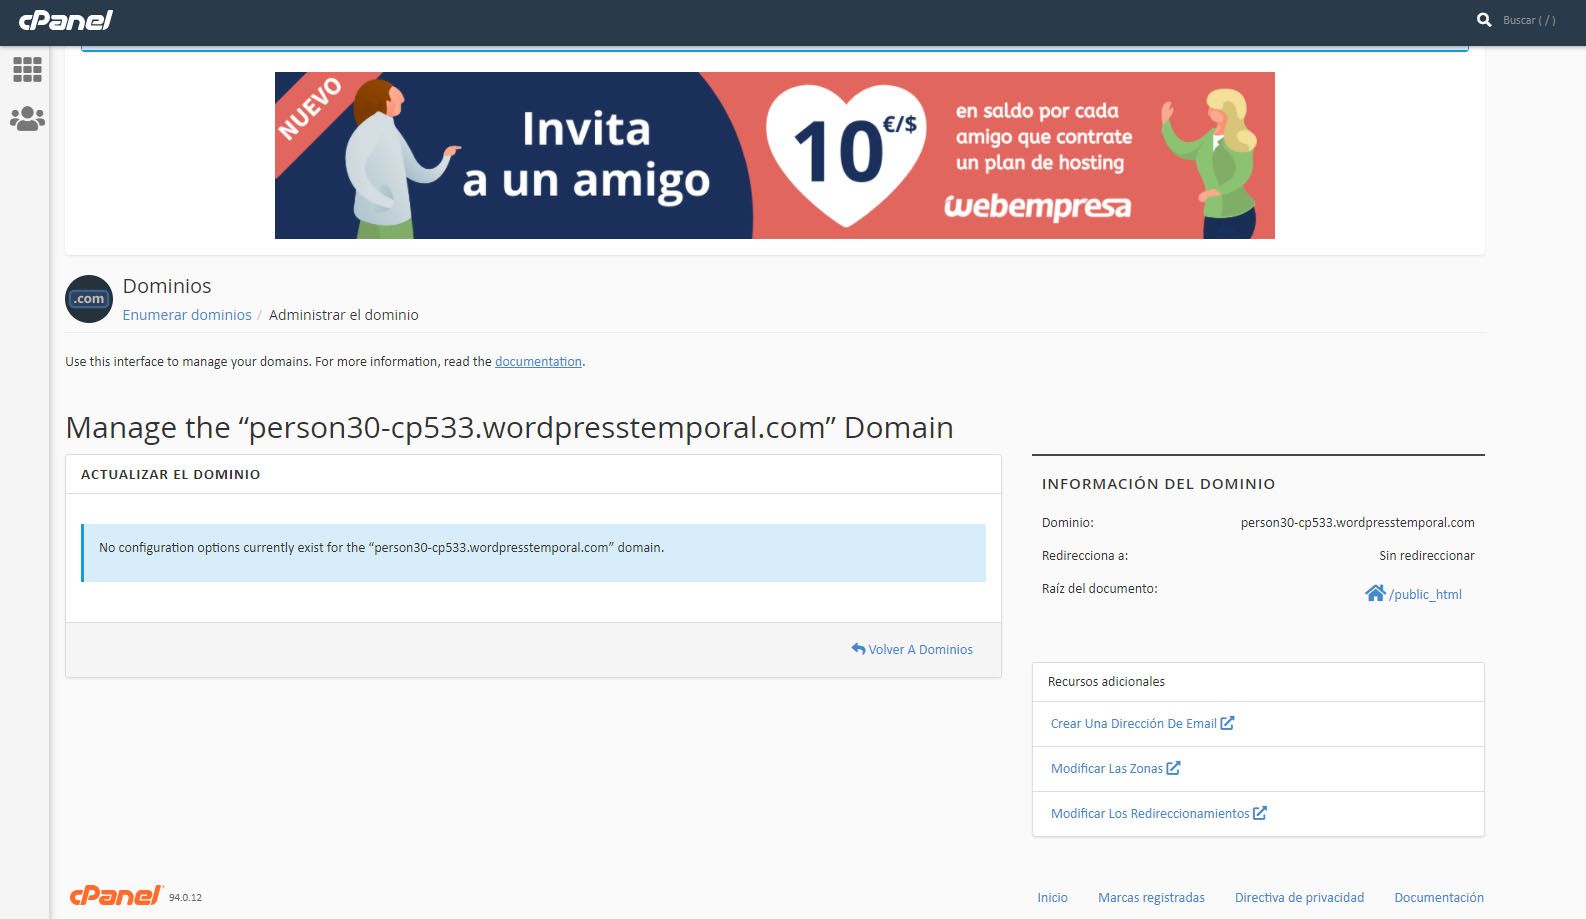
Task: Click the 94.0.12 version number
Action: click(185, 898)
